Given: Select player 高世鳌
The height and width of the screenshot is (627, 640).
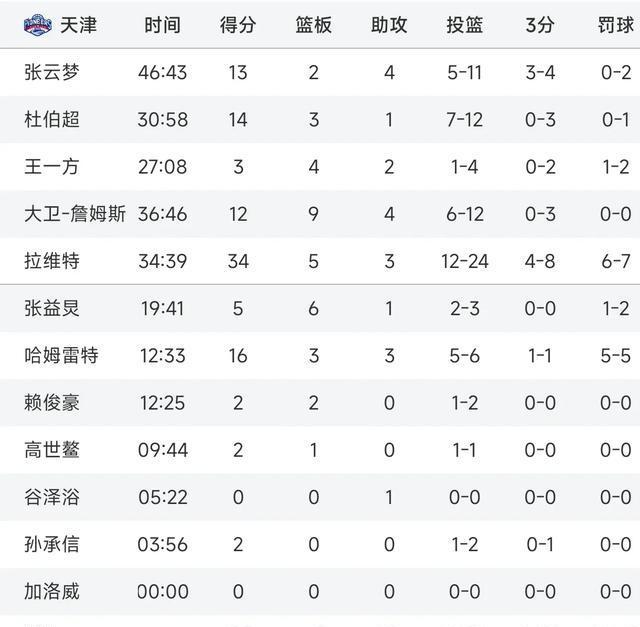Looking at the screenshot, I should click(x=52, y=450).
